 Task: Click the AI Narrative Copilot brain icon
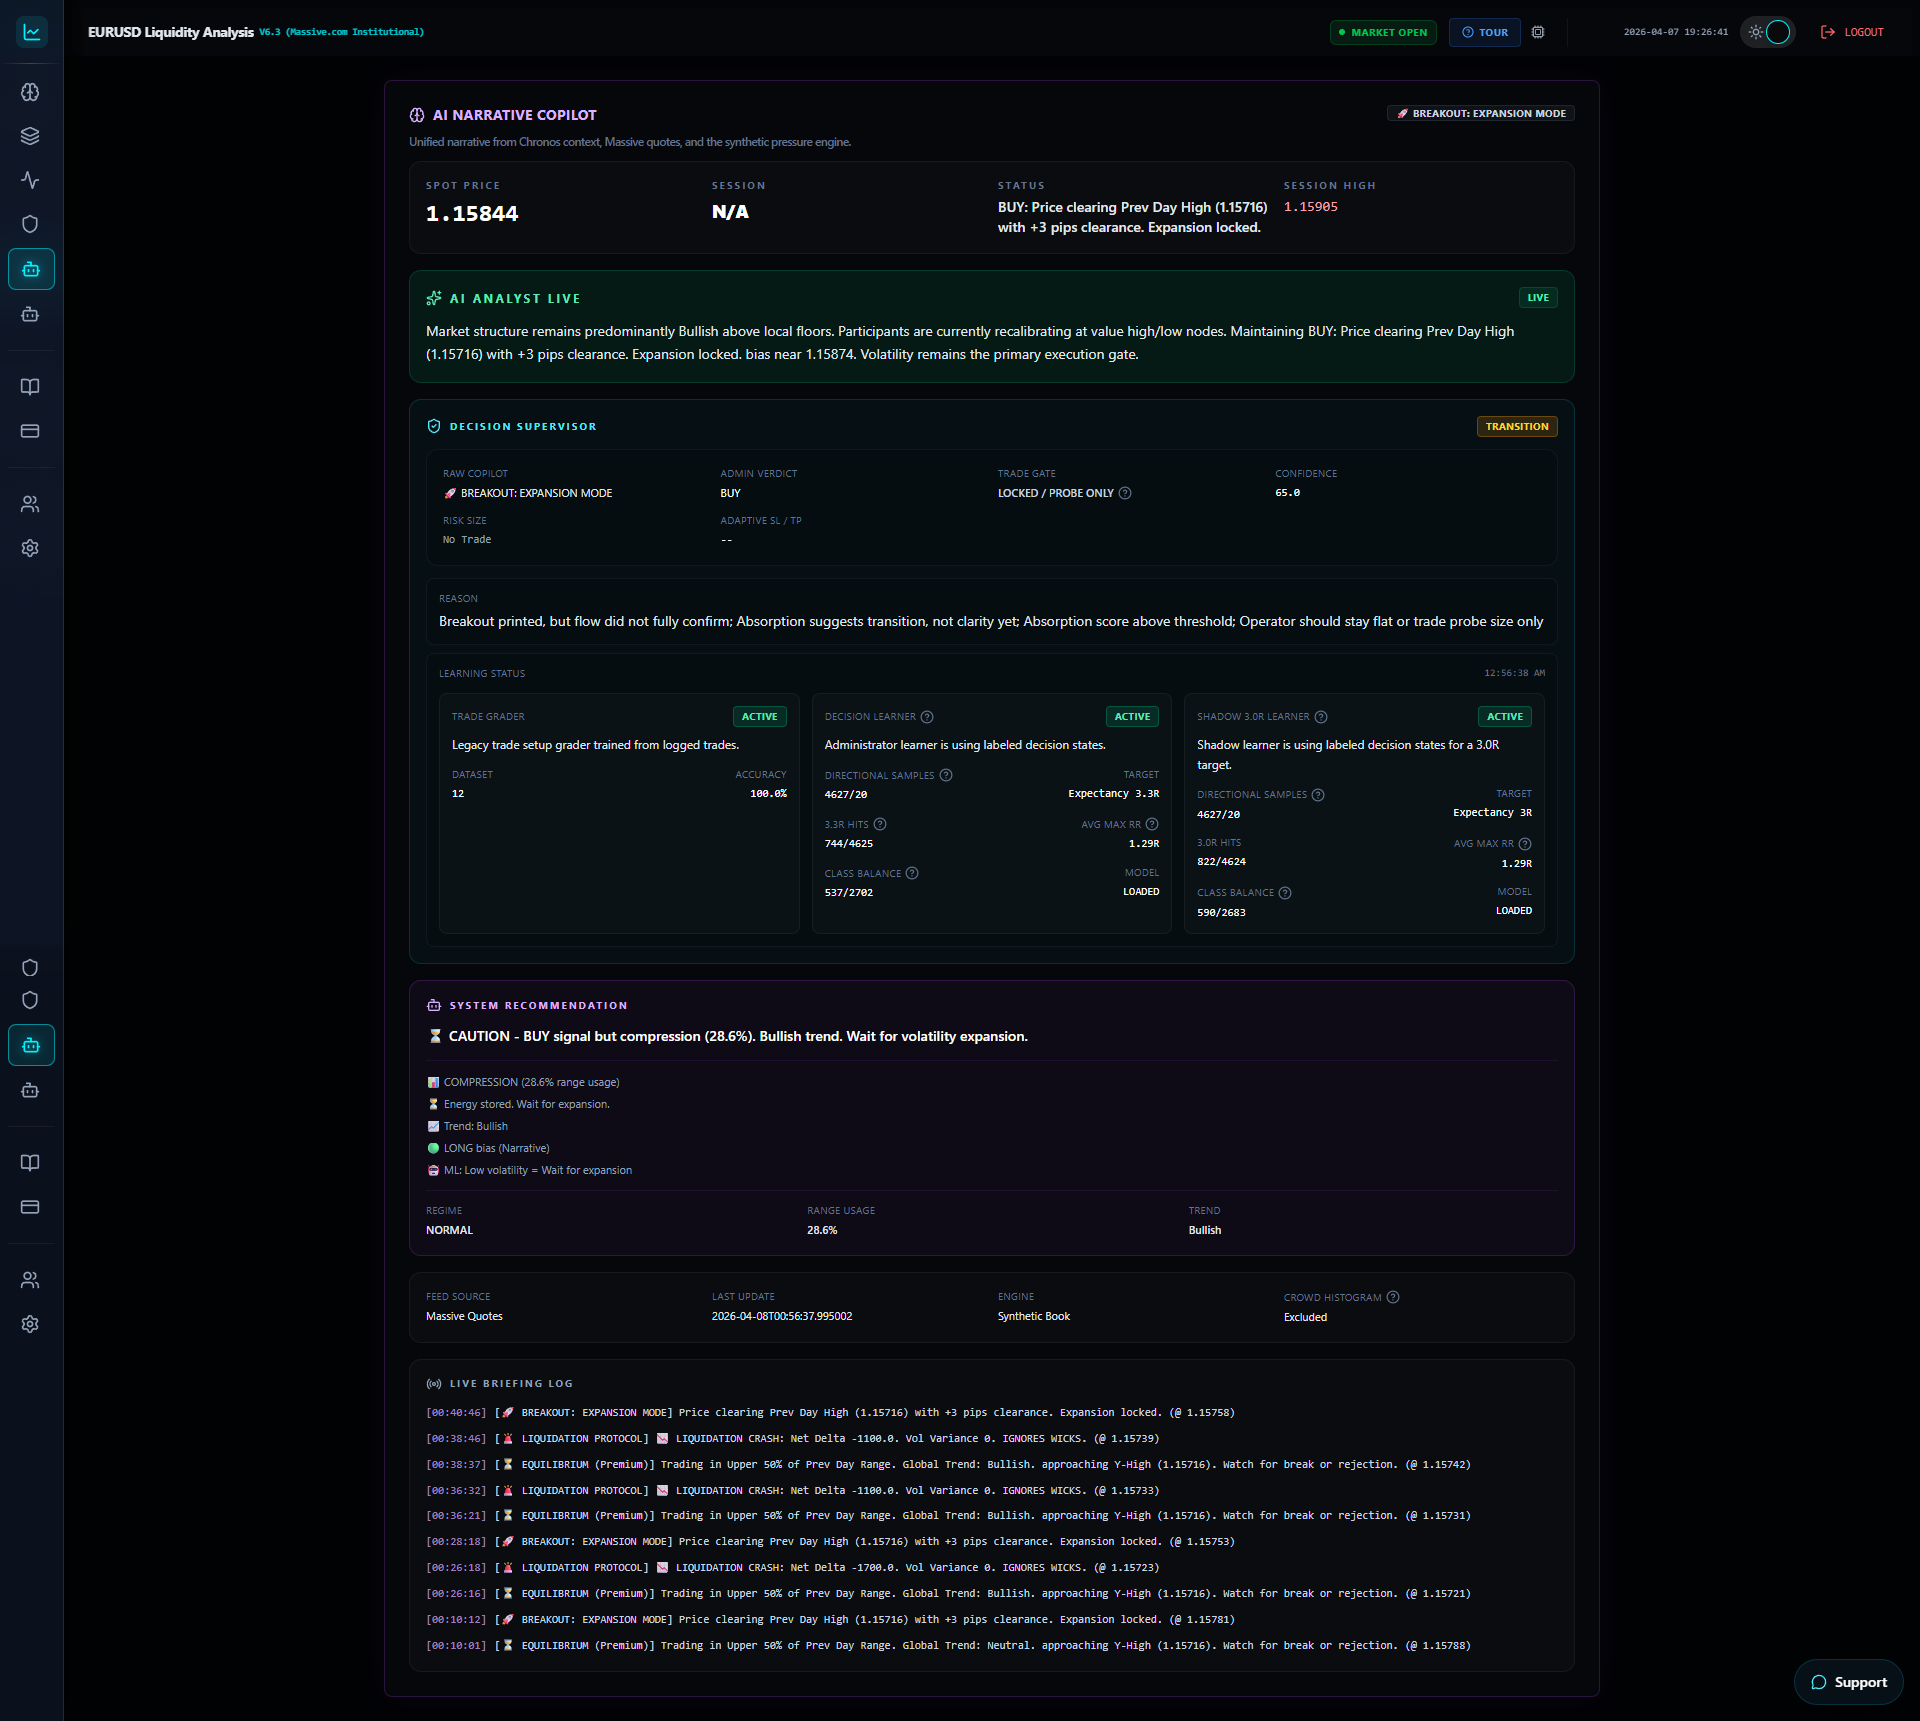click(417, 115)
